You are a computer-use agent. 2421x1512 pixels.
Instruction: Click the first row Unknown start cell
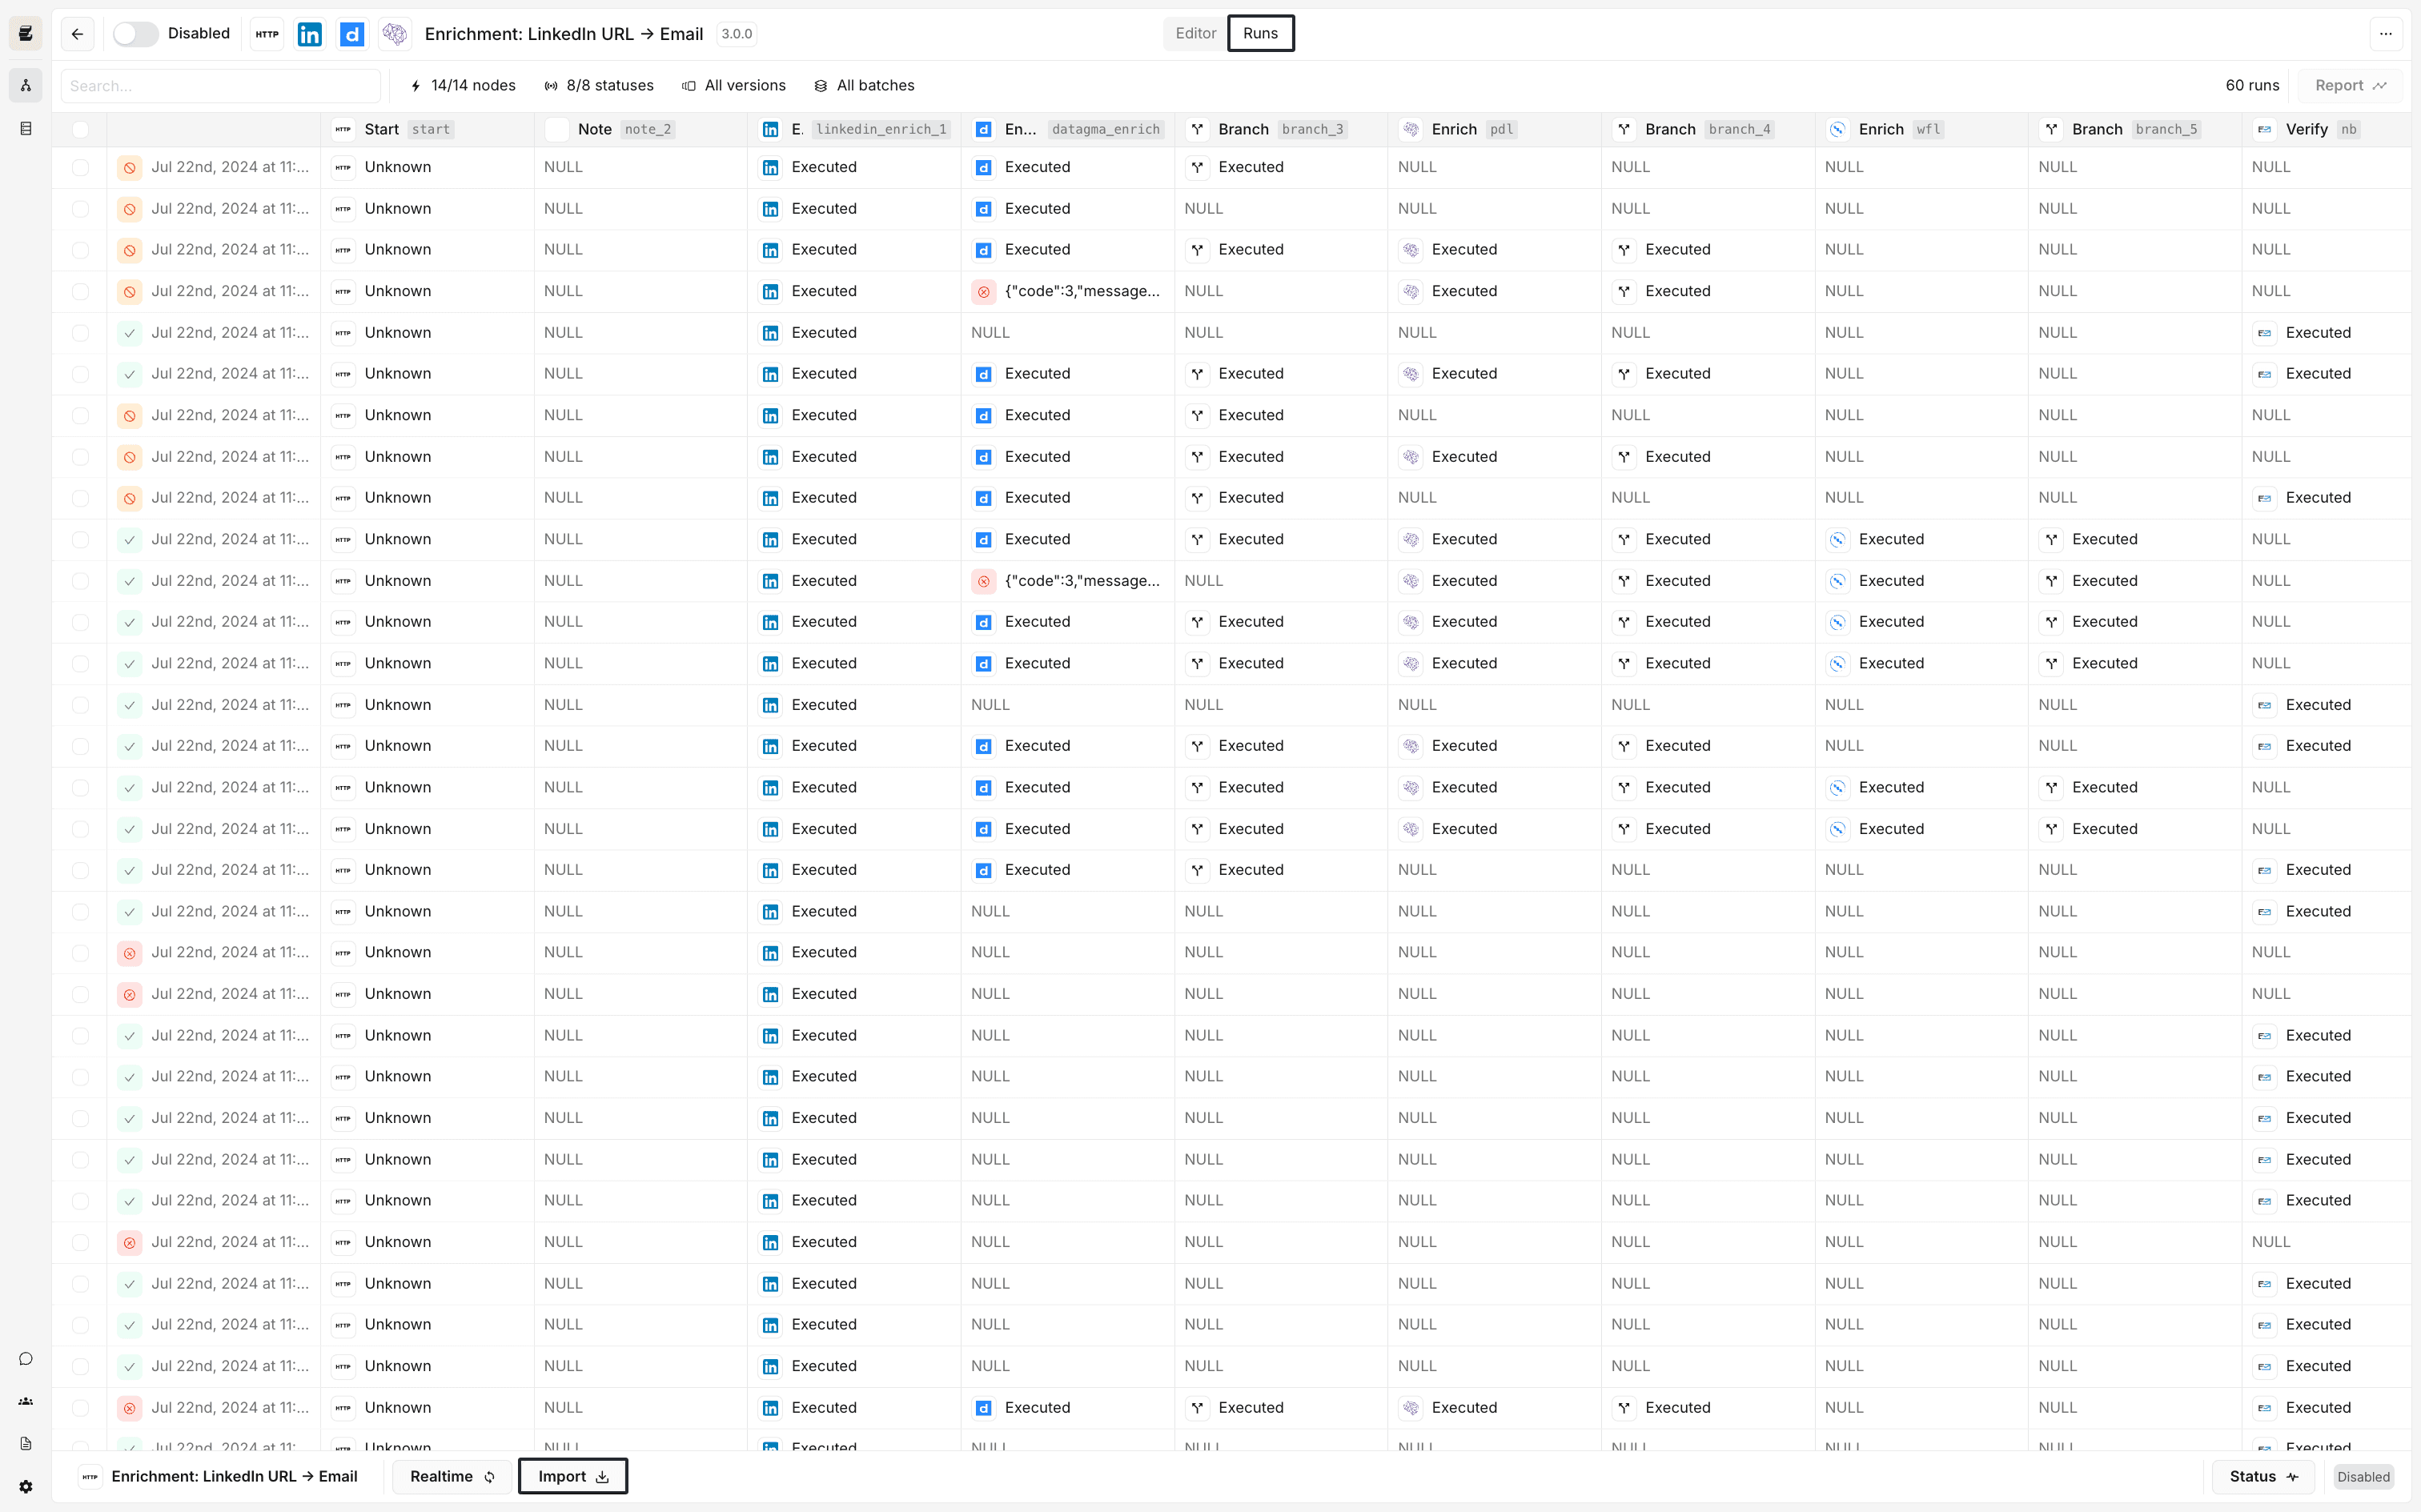point(427,167)
